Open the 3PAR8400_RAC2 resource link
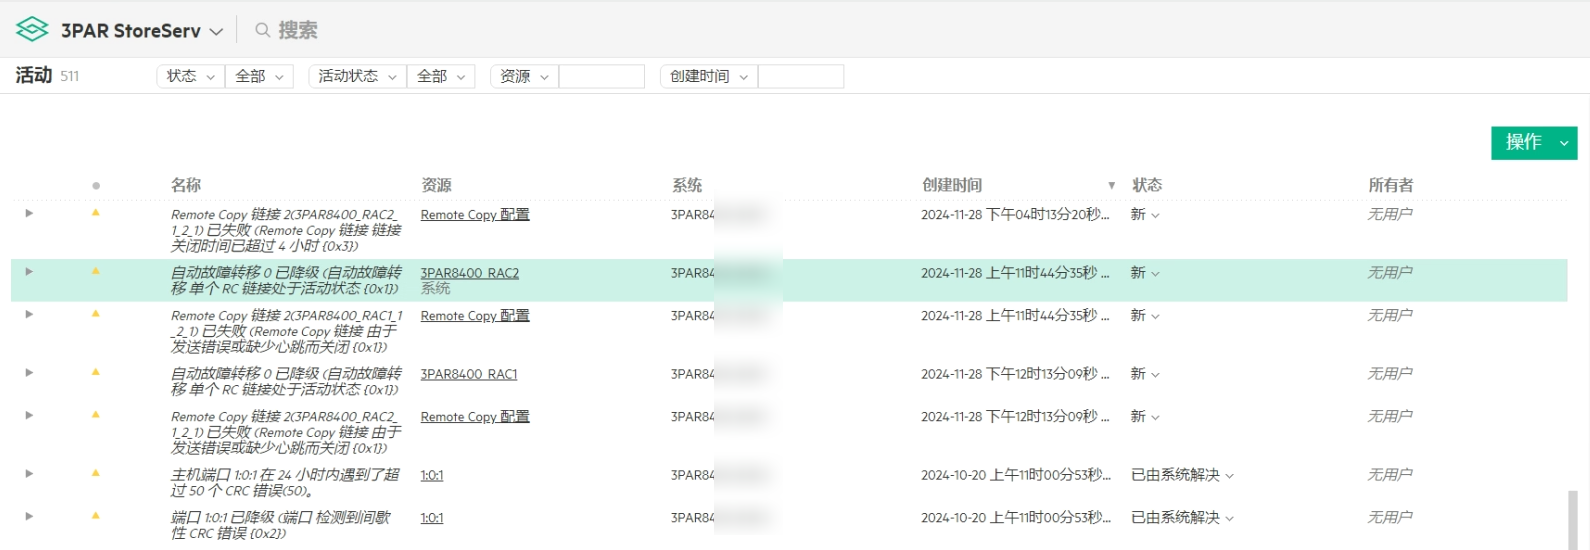 (470, 273)
